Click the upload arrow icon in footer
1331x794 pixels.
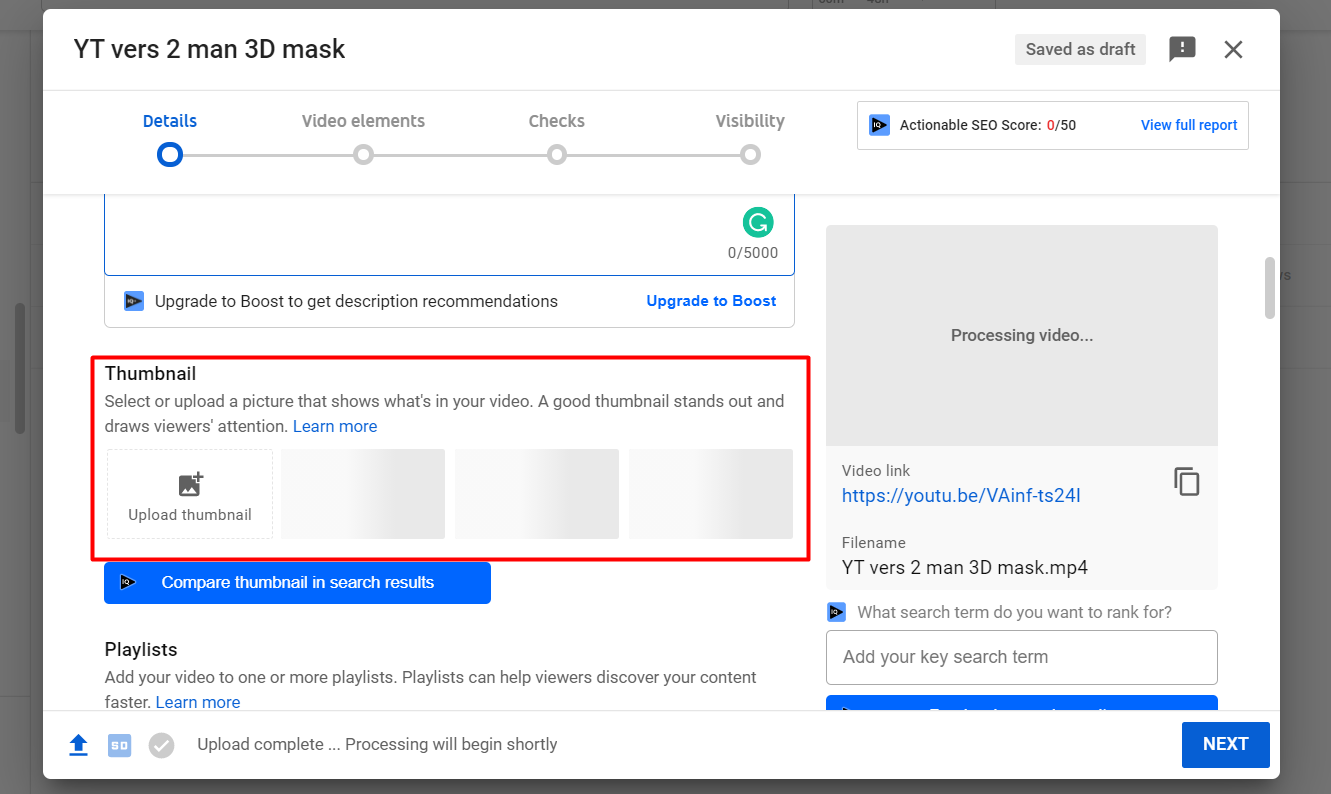[x=78, y=745]
